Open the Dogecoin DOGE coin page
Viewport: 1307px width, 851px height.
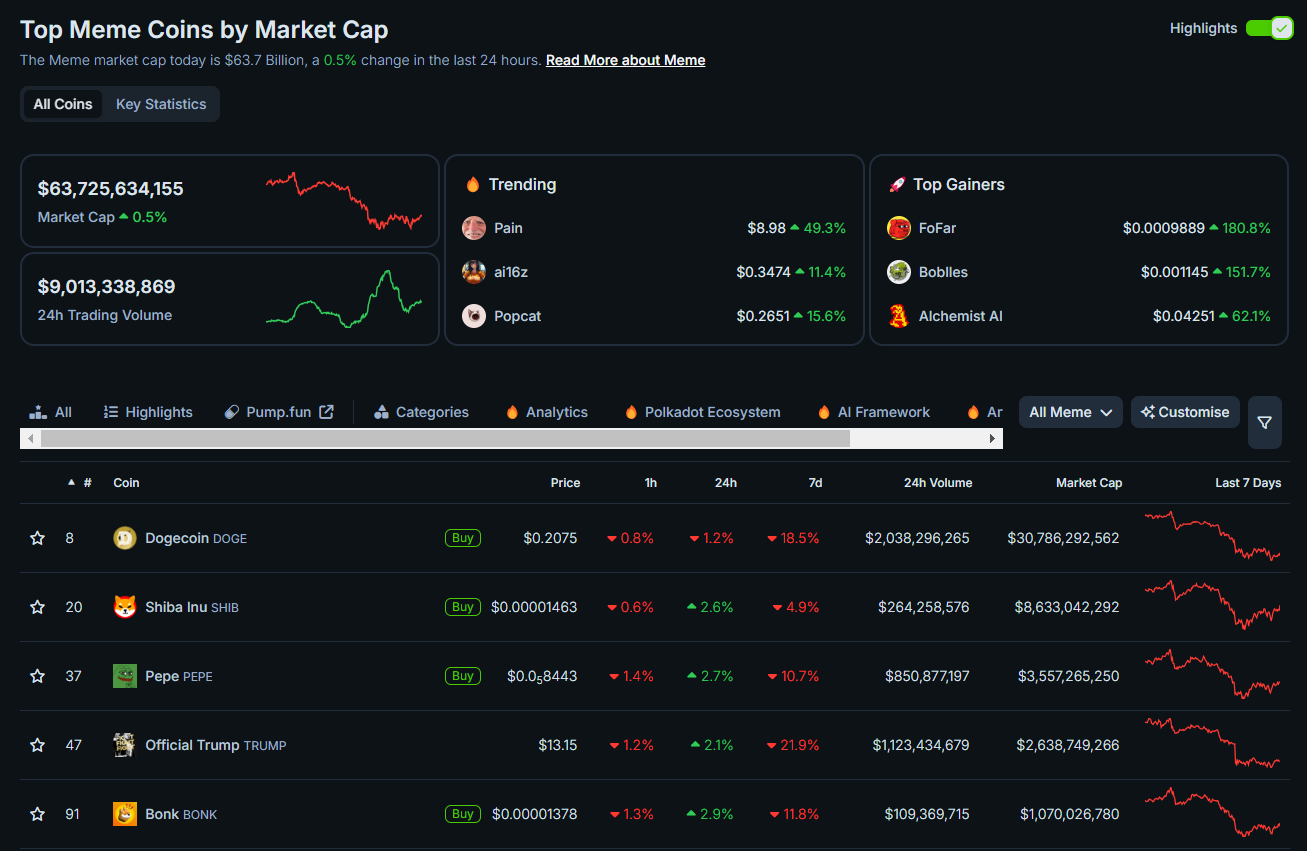(x=196, y=538)
